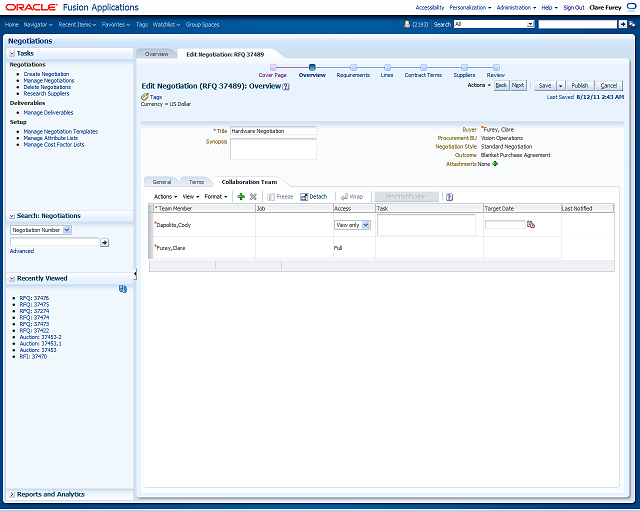This screenshot has width=640, height=512.
Task: Open Recent Items menu
Action: (77, 25)
